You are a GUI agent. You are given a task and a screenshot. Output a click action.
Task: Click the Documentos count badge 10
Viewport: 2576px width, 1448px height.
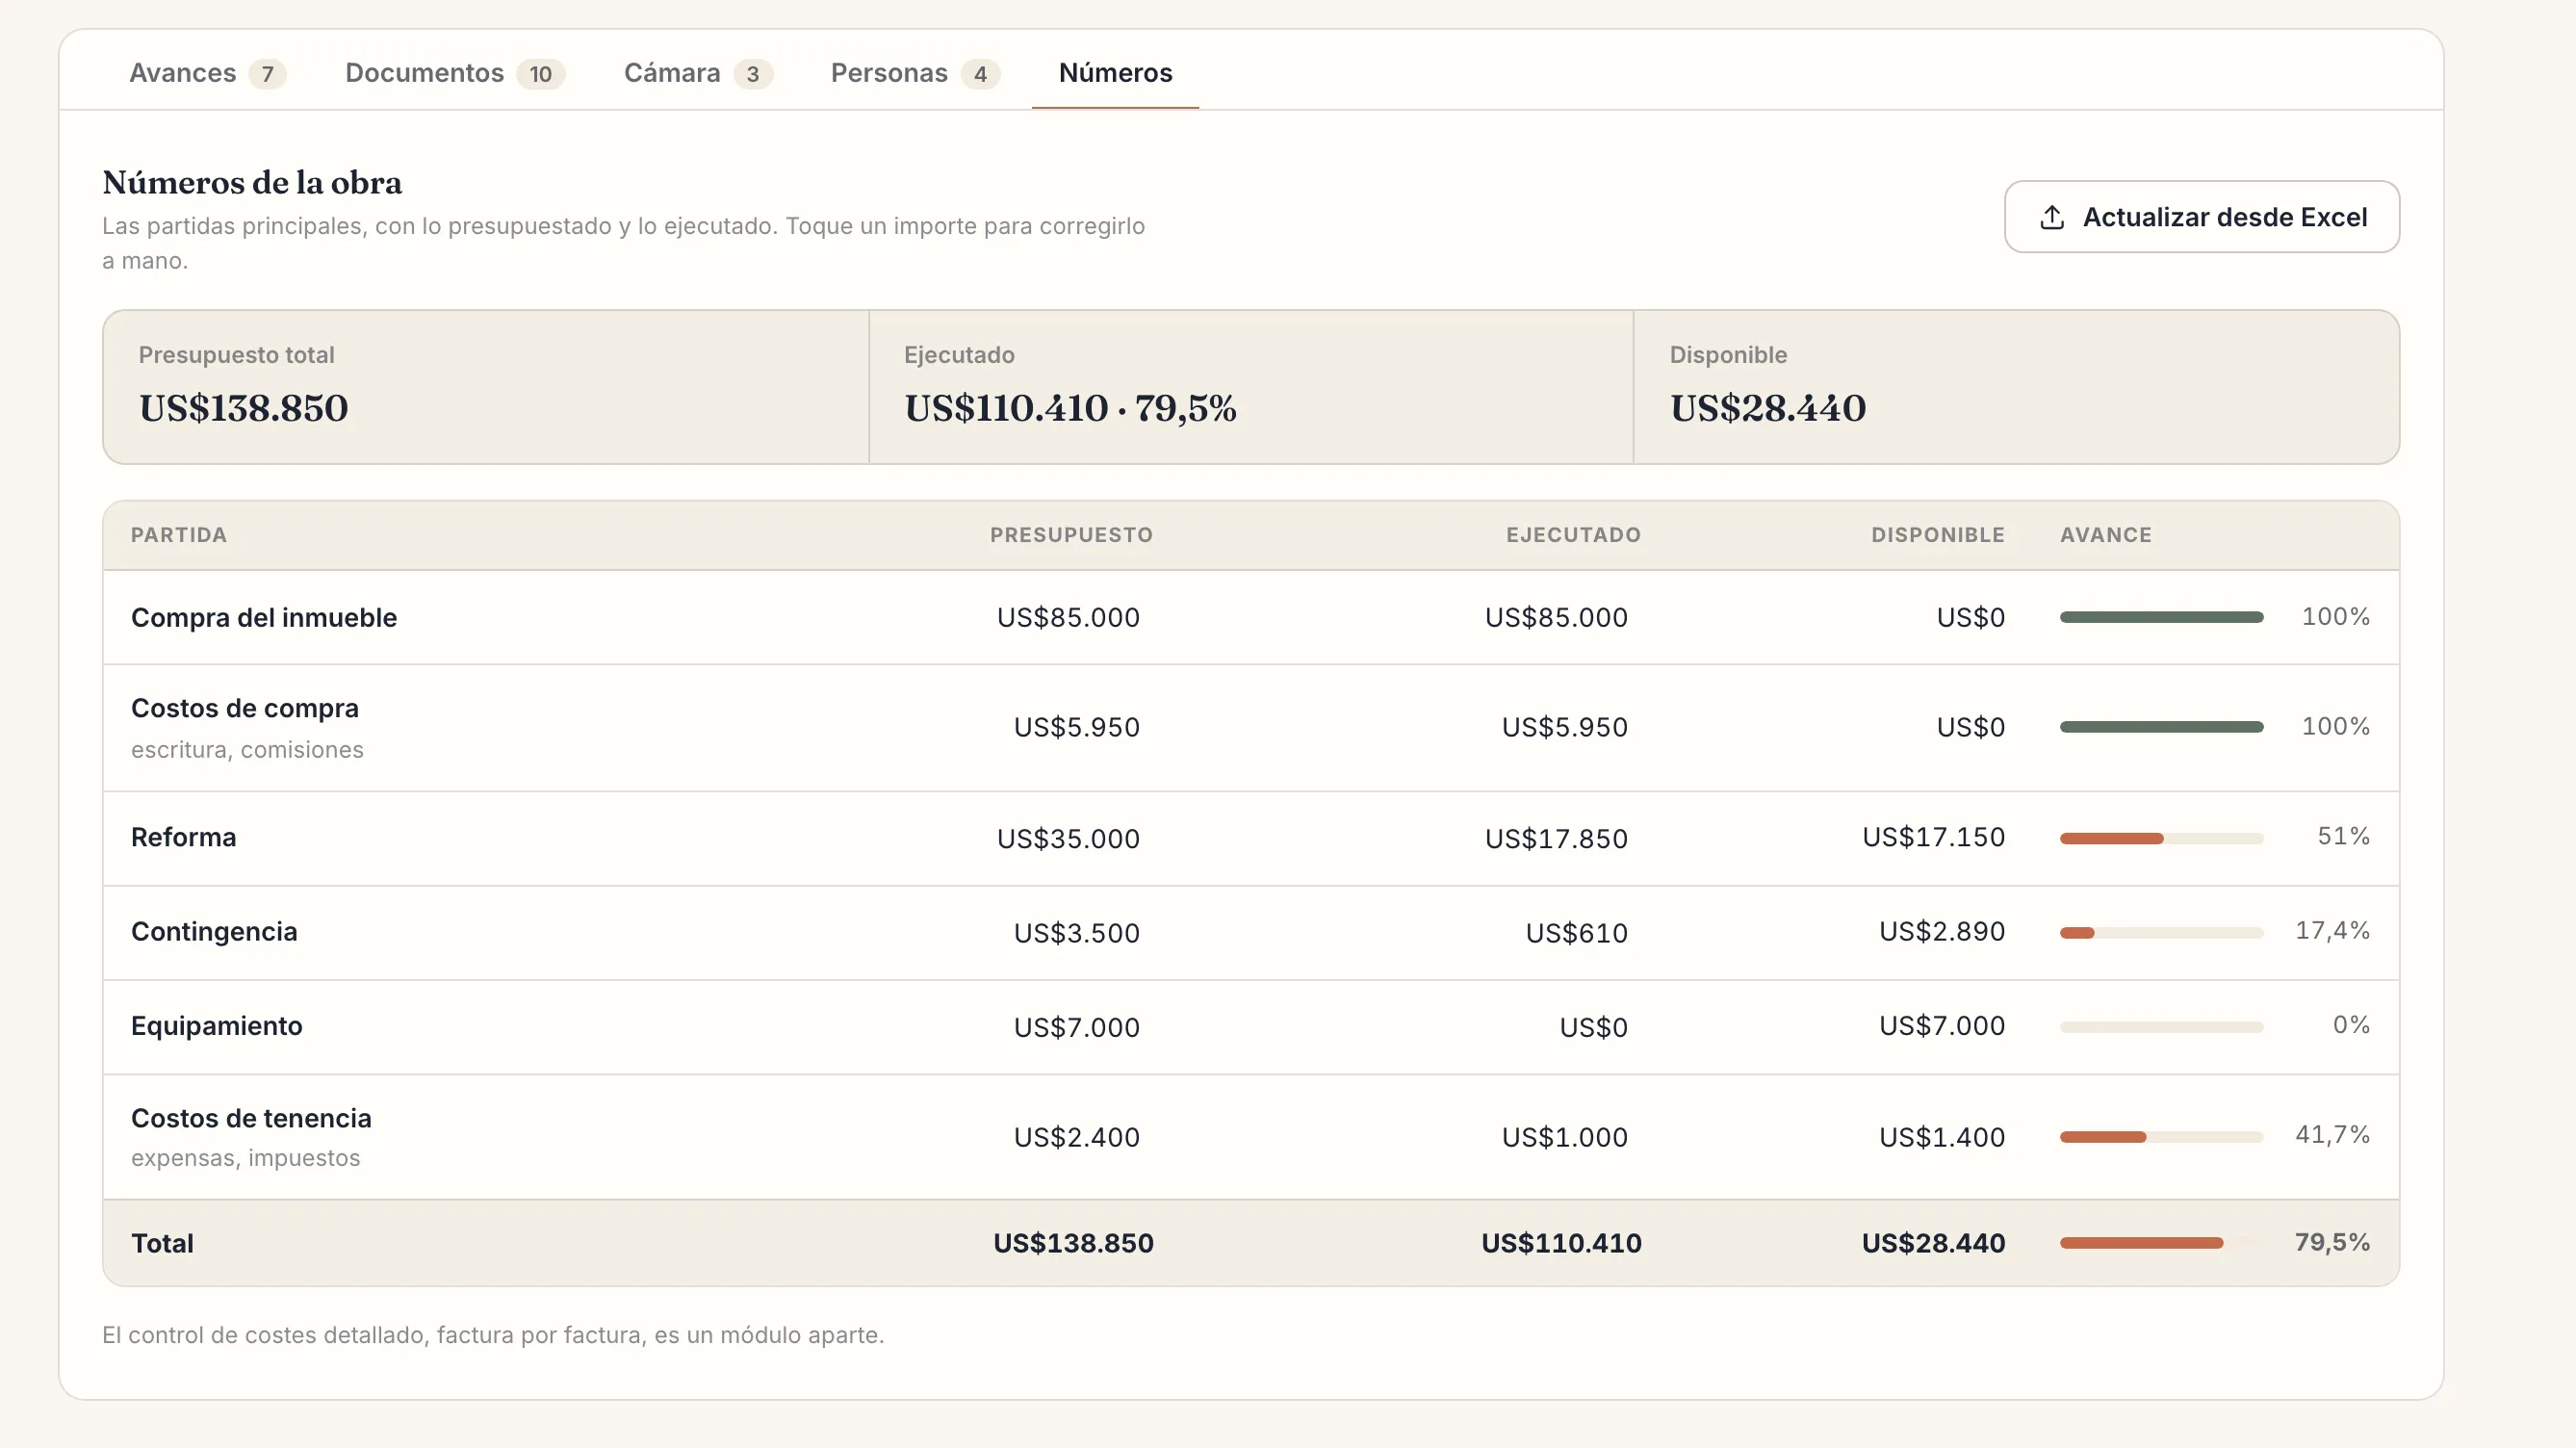click(x=541, y=74)
